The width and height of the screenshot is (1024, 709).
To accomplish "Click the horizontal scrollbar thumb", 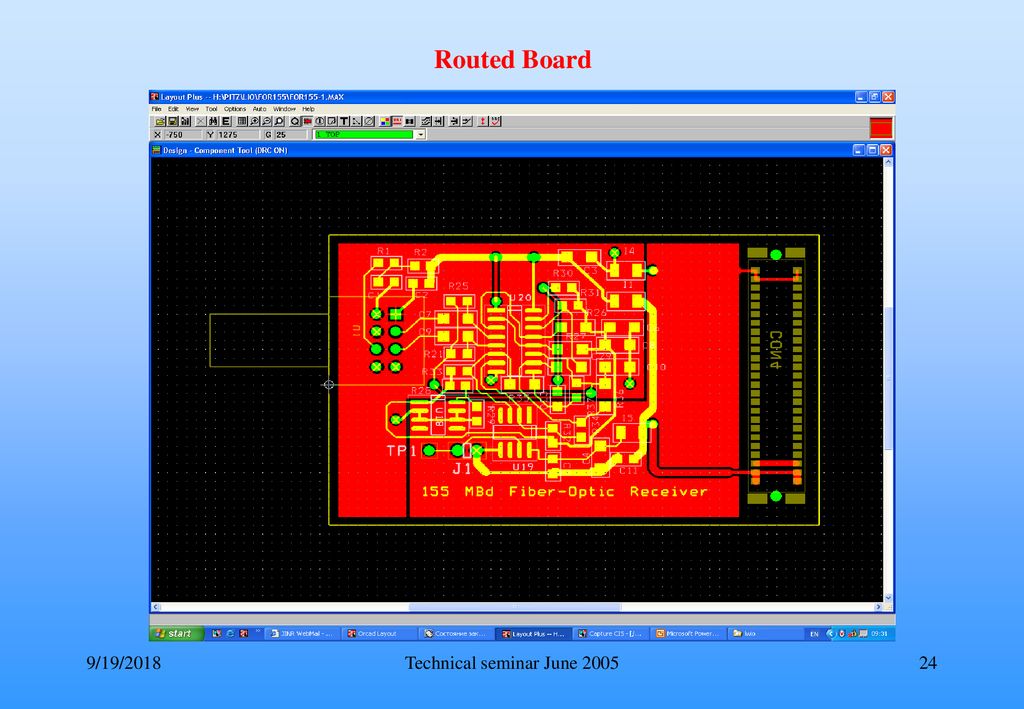I will (x=515, y=607).
